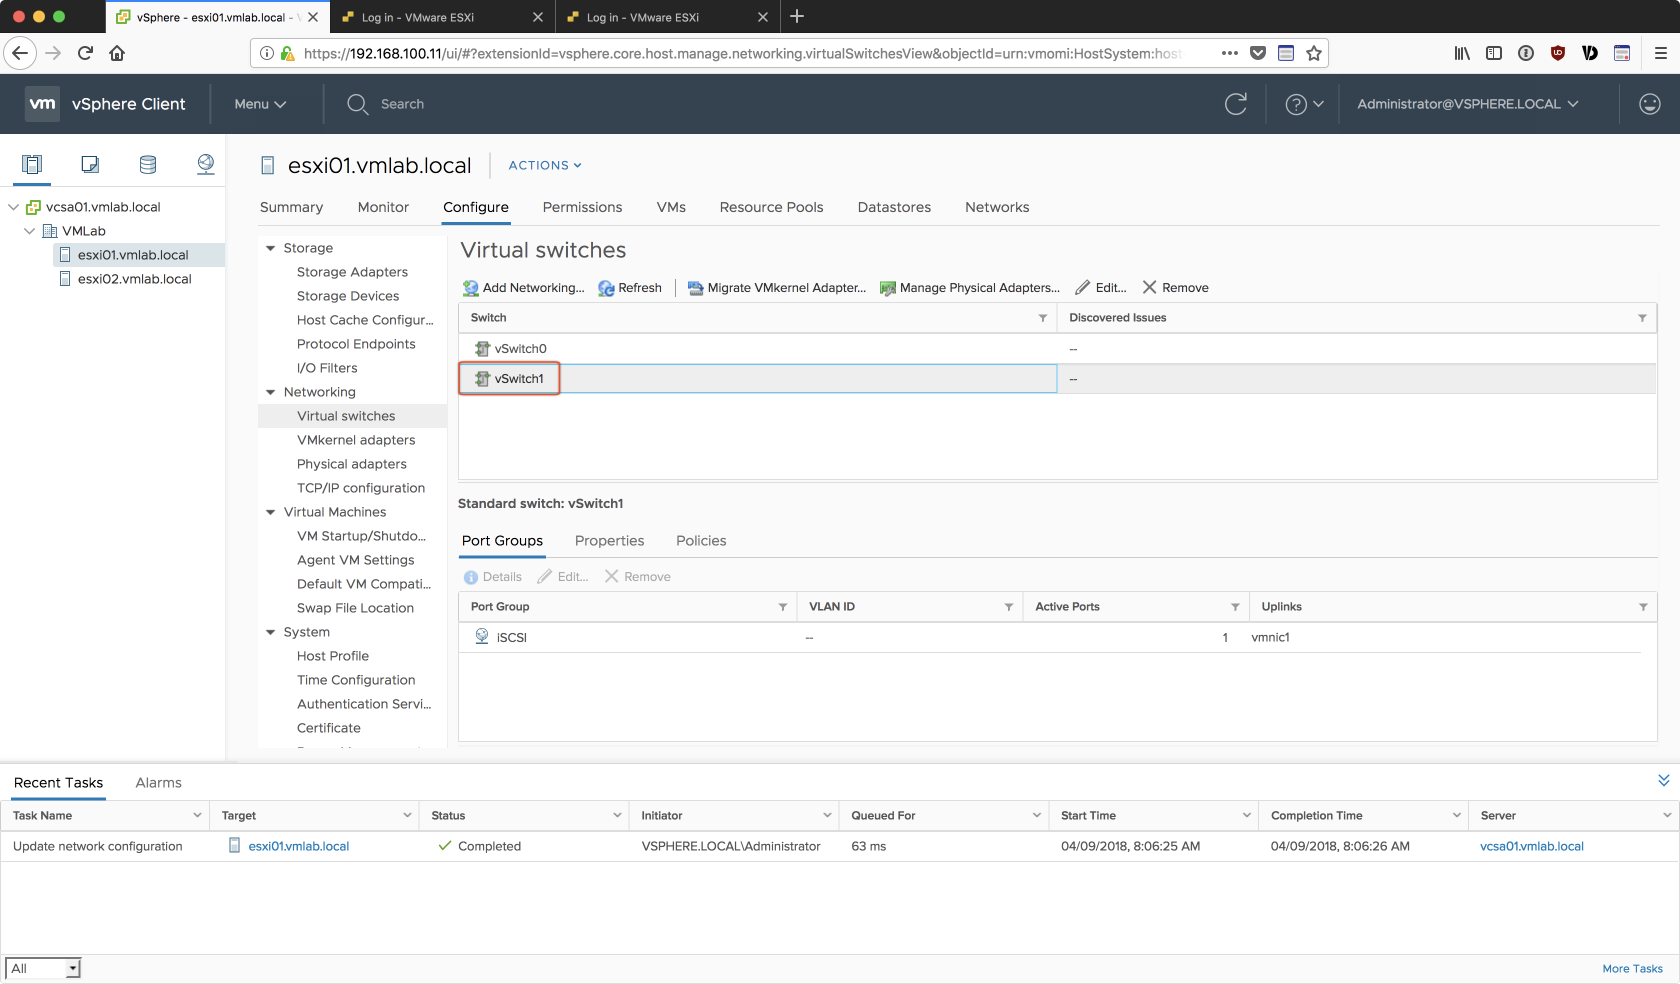Open the vSphere Client Menu dropdown
This screenshot has width=1680, height=984.
click(260, 104)
